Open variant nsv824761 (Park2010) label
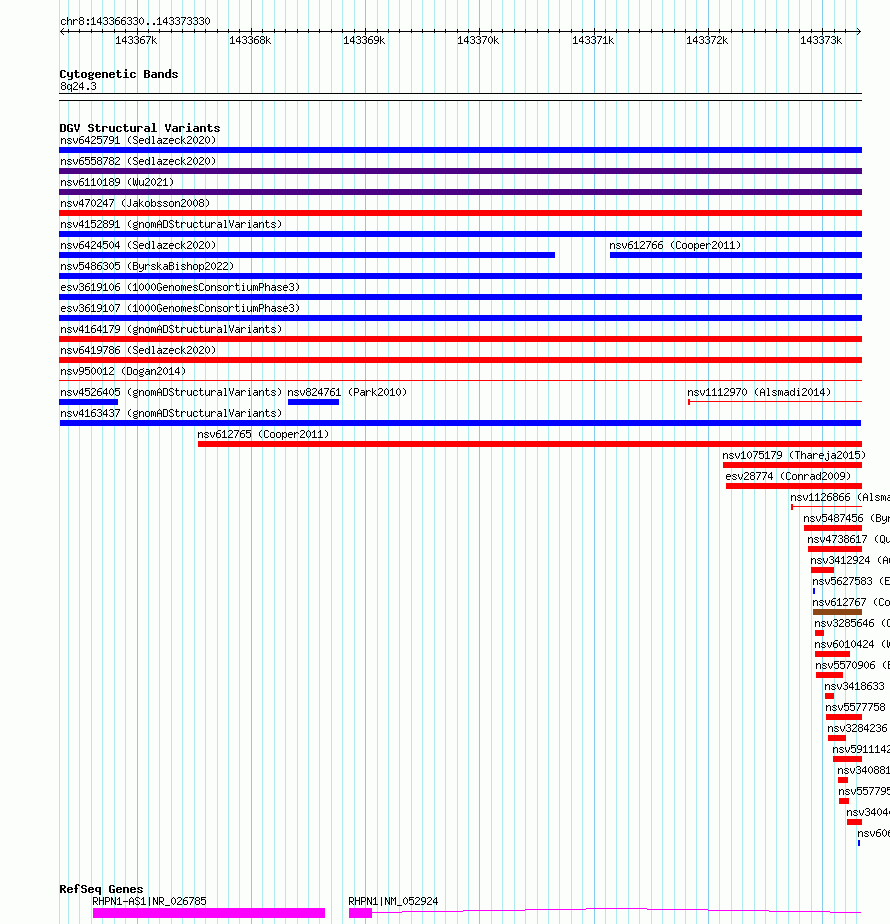890x924 pixels. [x=347, y=392]
